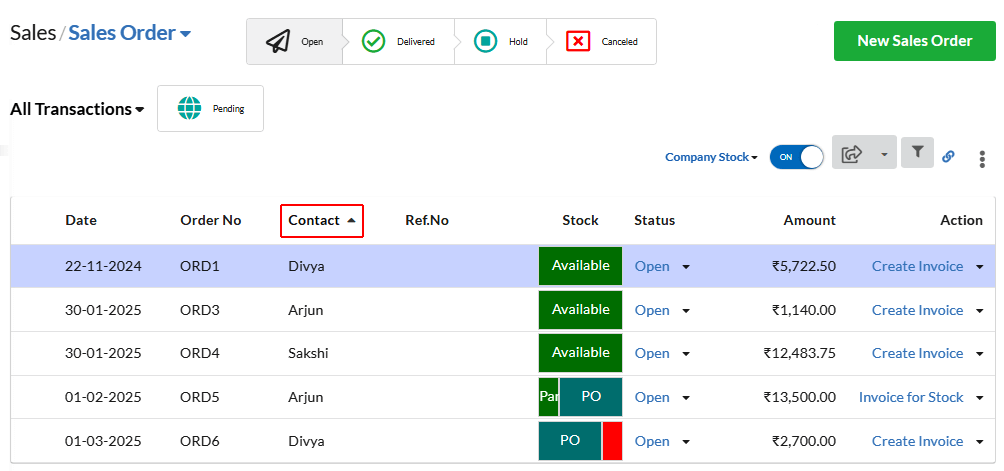The image size is (1004, 471).
Task: Click the green checkmark Delivered icon
Action: (373, 42)
